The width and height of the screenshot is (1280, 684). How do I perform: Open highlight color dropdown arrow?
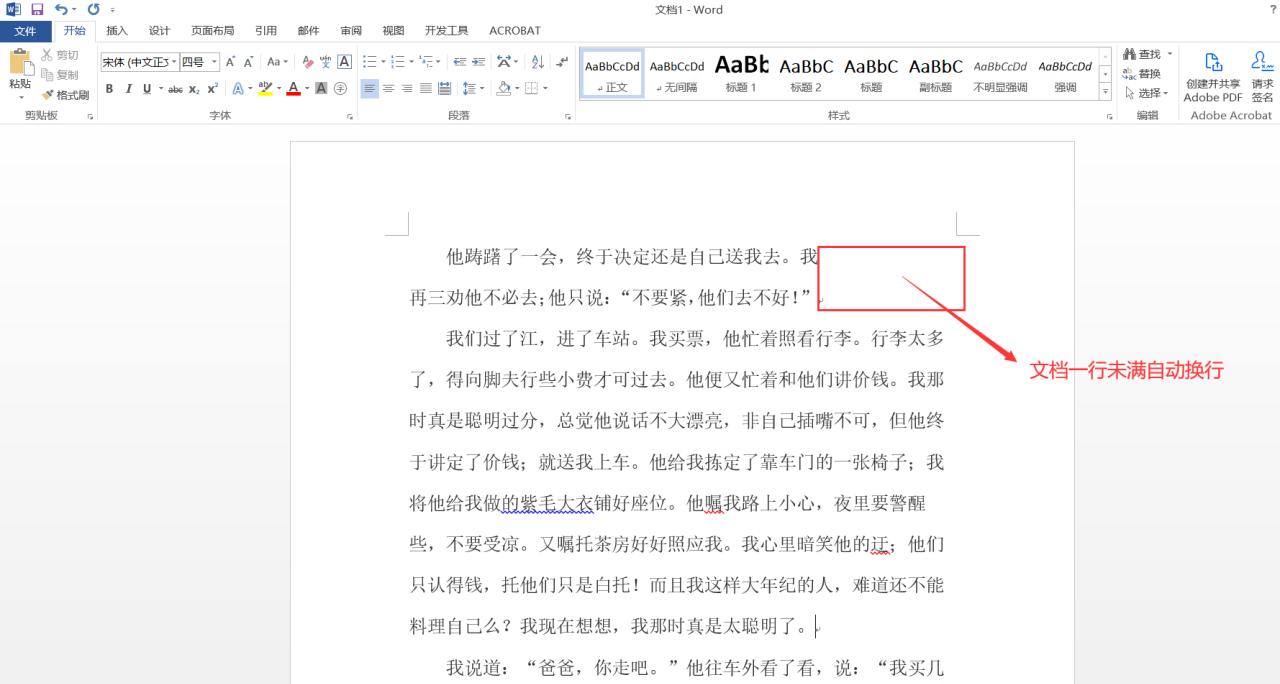tap(278, 89)
